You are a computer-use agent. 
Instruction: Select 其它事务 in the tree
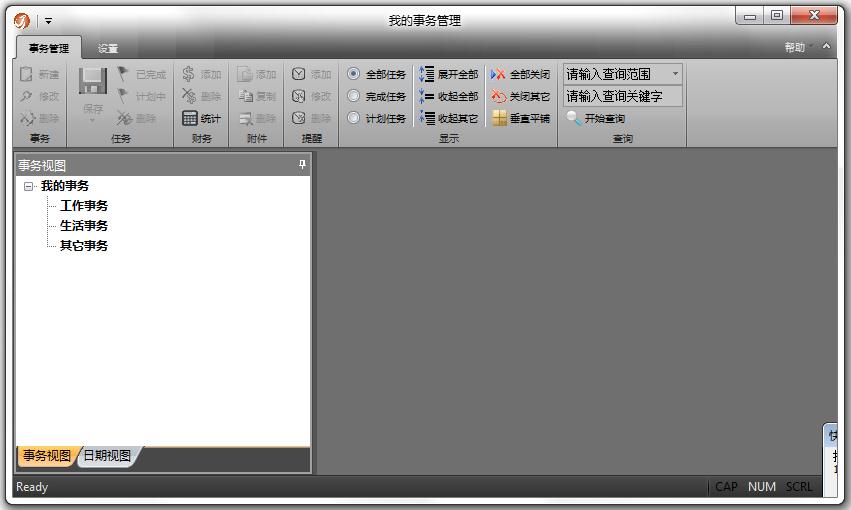point(84,246)
